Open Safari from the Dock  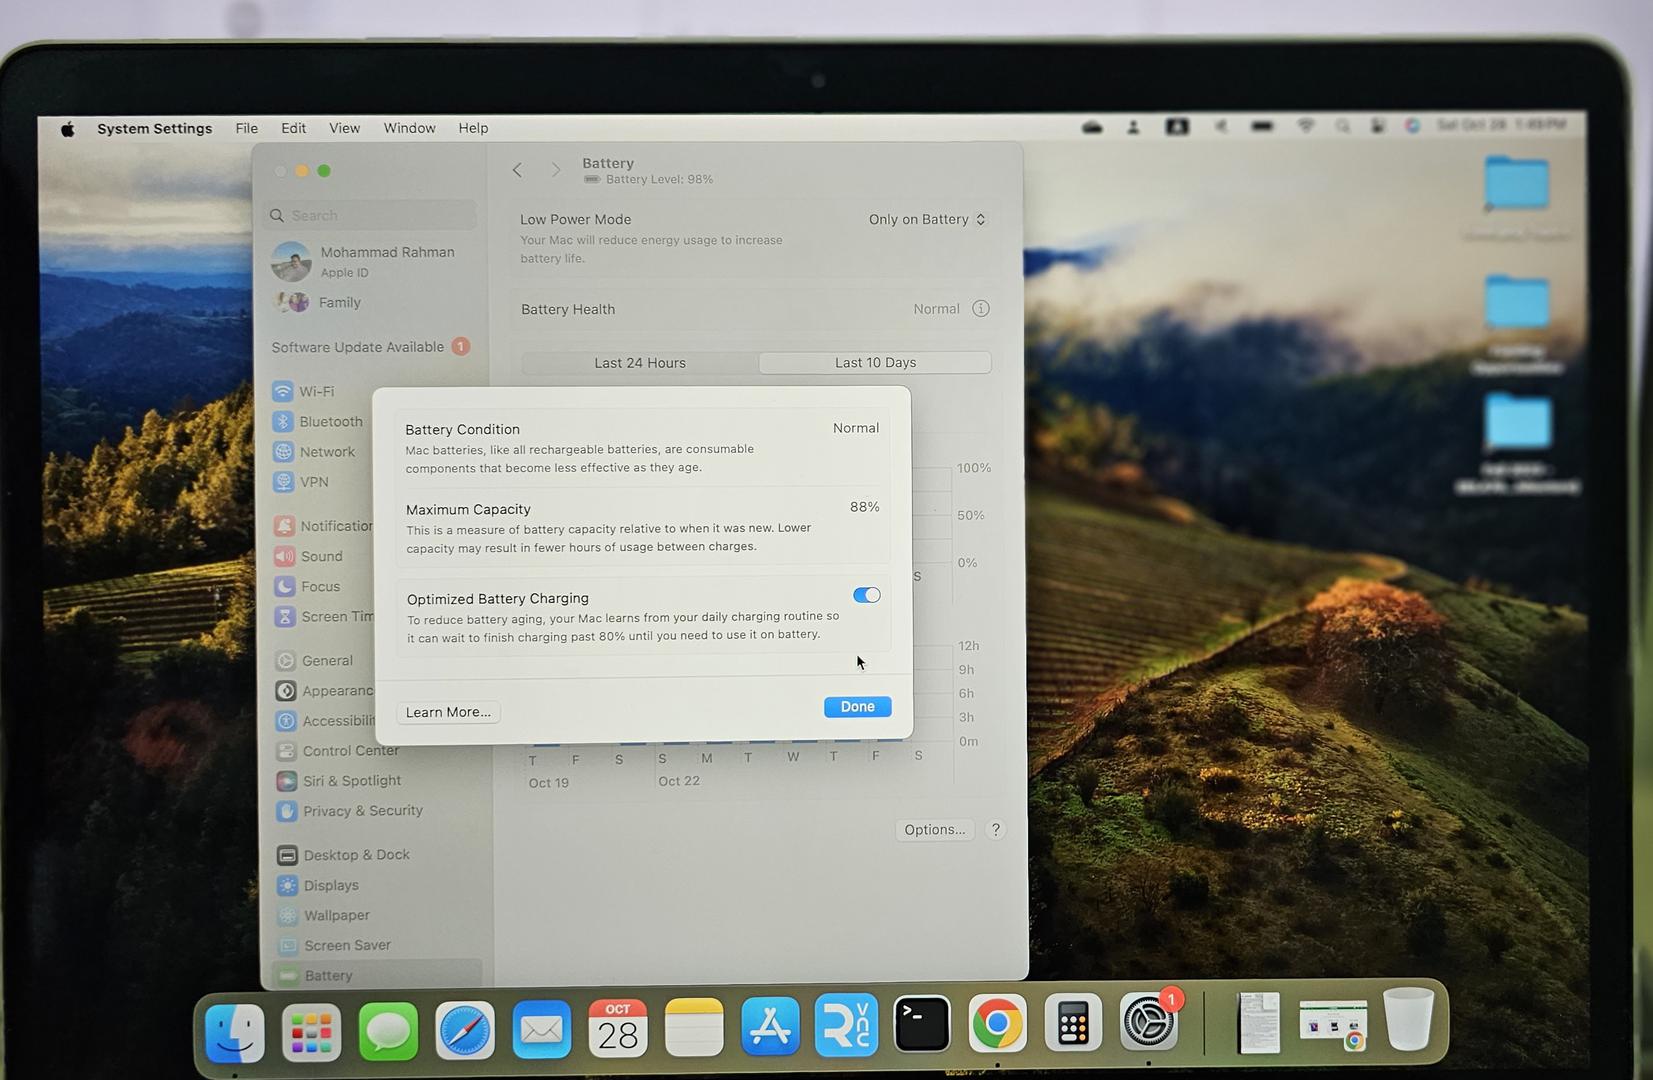[x=465, y=1029]
